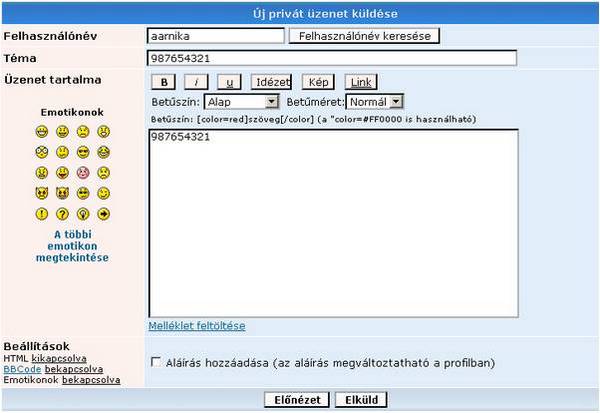Insert the sunglasses cool emoticon
Viewport: 600px width, 413px height.
83,152
